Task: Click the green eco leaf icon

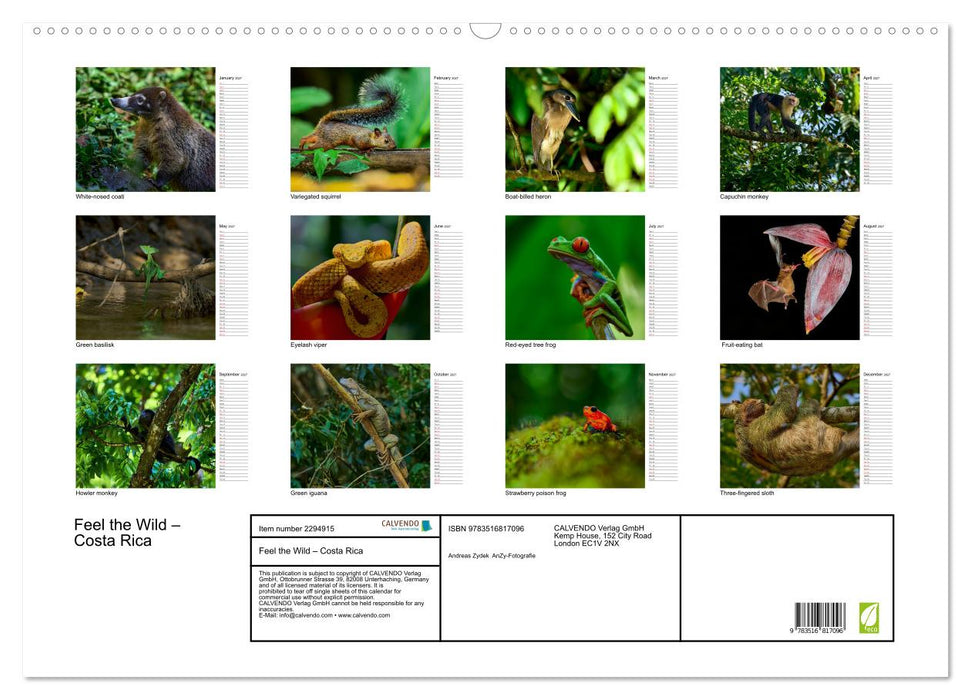Action: [869, 618]
